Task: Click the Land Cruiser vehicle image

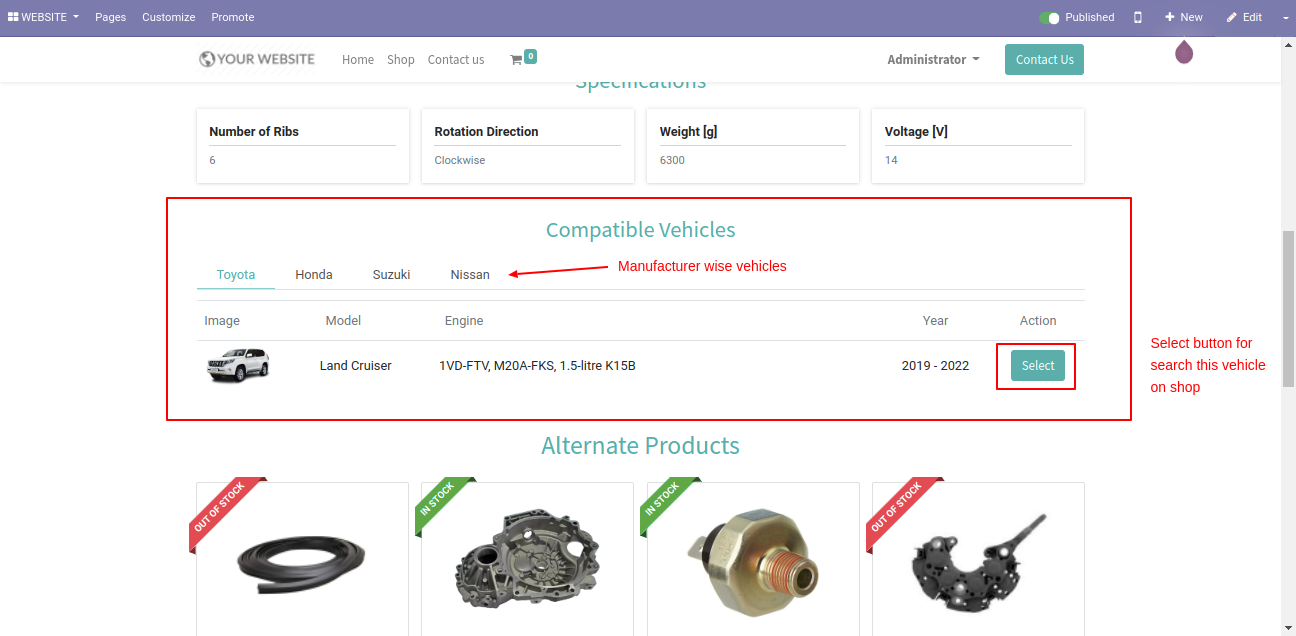Action: coord(238,365)
